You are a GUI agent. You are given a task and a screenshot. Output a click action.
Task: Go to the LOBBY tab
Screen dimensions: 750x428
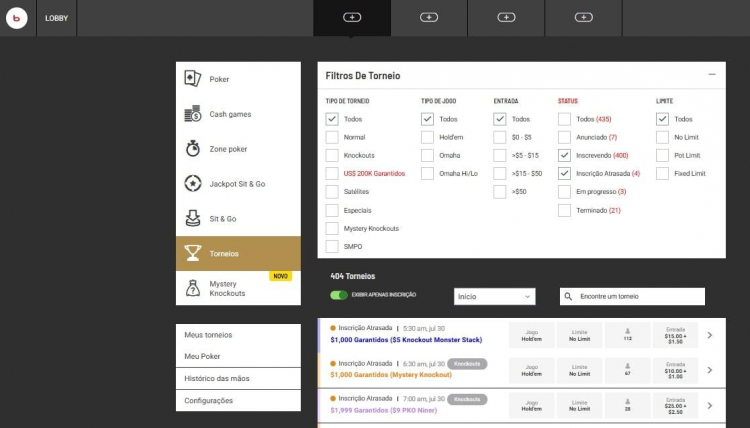coord(56,17)
